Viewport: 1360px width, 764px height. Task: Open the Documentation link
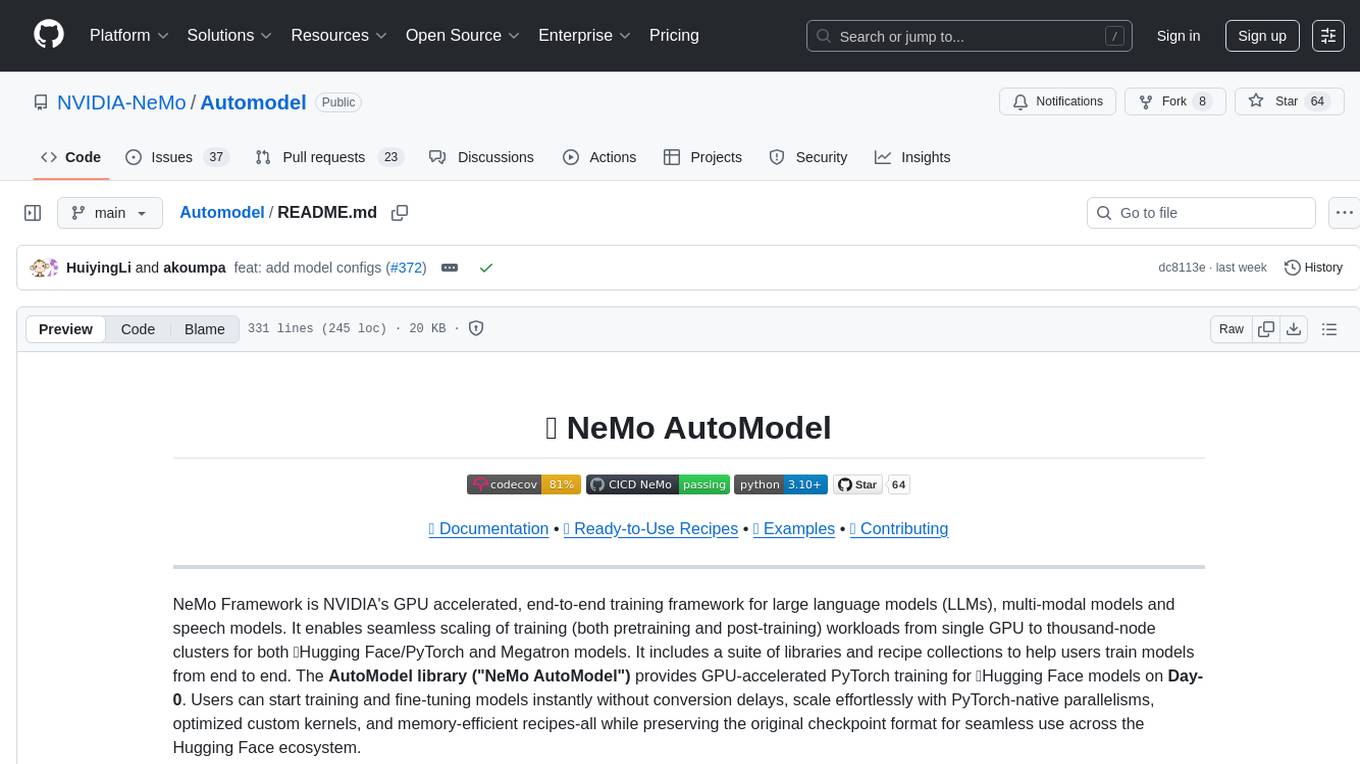click(489, 528)
